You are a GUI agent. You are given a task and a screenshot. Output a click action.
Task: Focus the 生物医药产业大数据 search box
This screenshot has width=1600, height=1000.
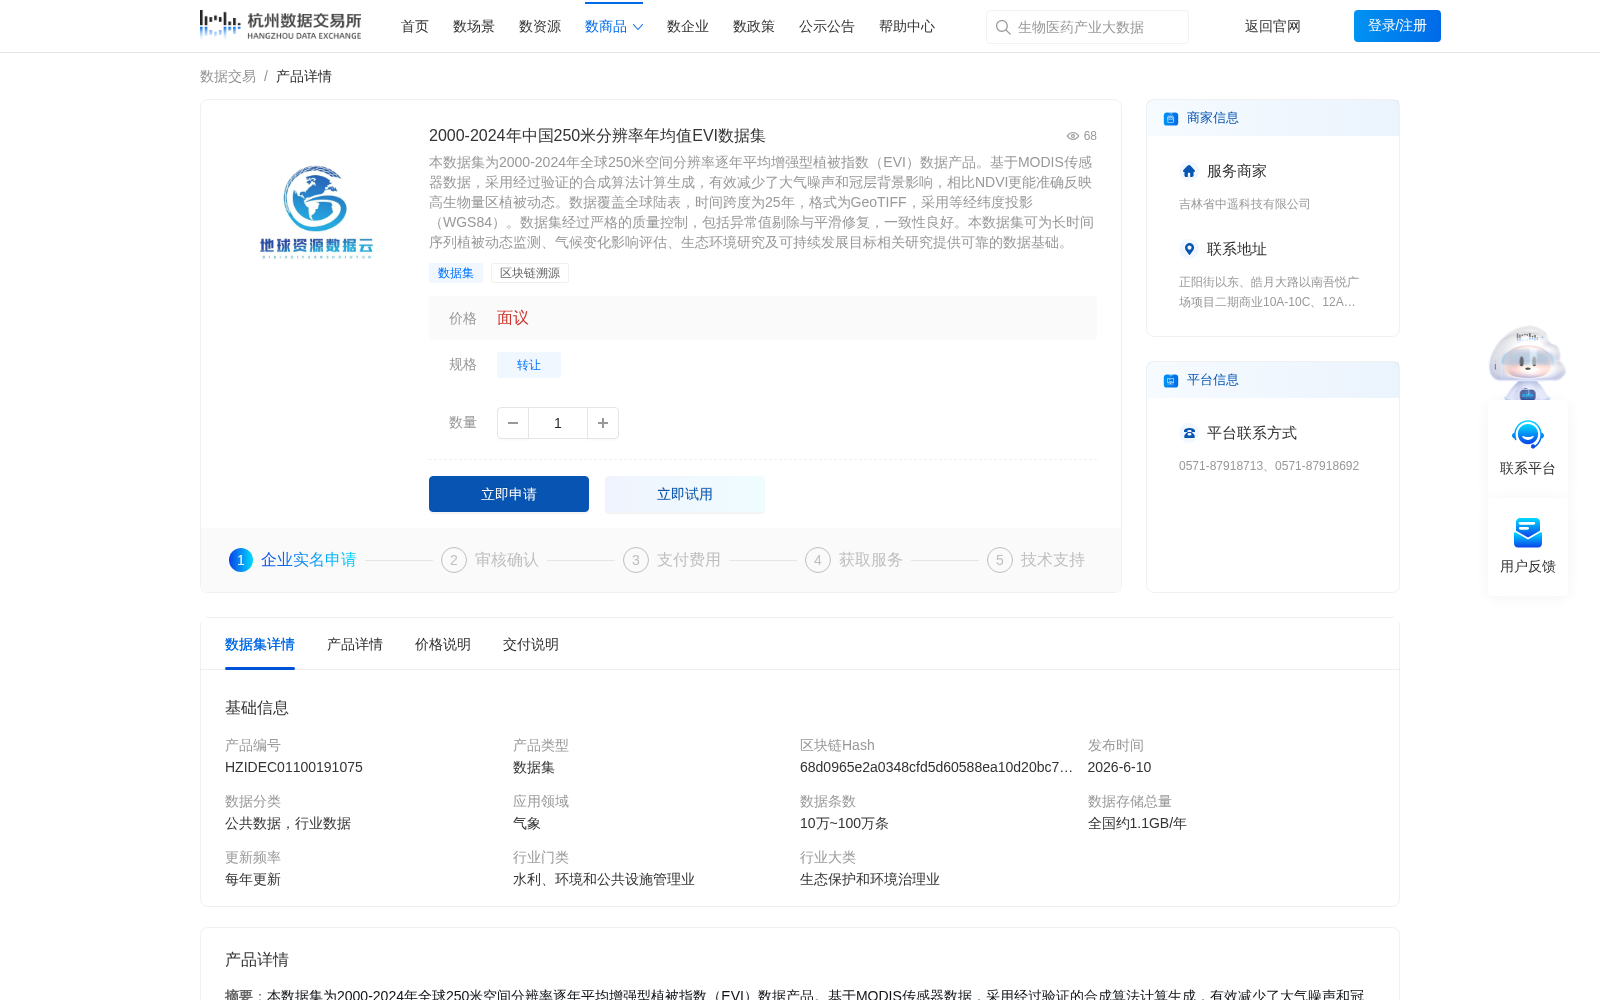(x=1087, y=27)
